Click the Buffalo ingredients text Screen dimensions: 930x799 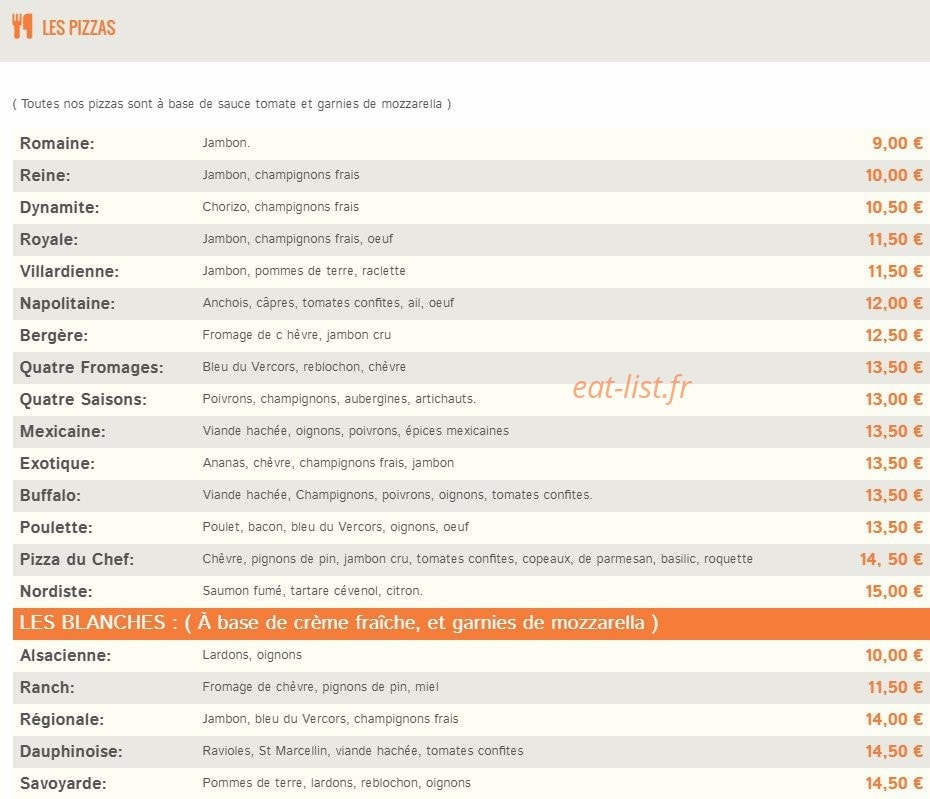397,495
